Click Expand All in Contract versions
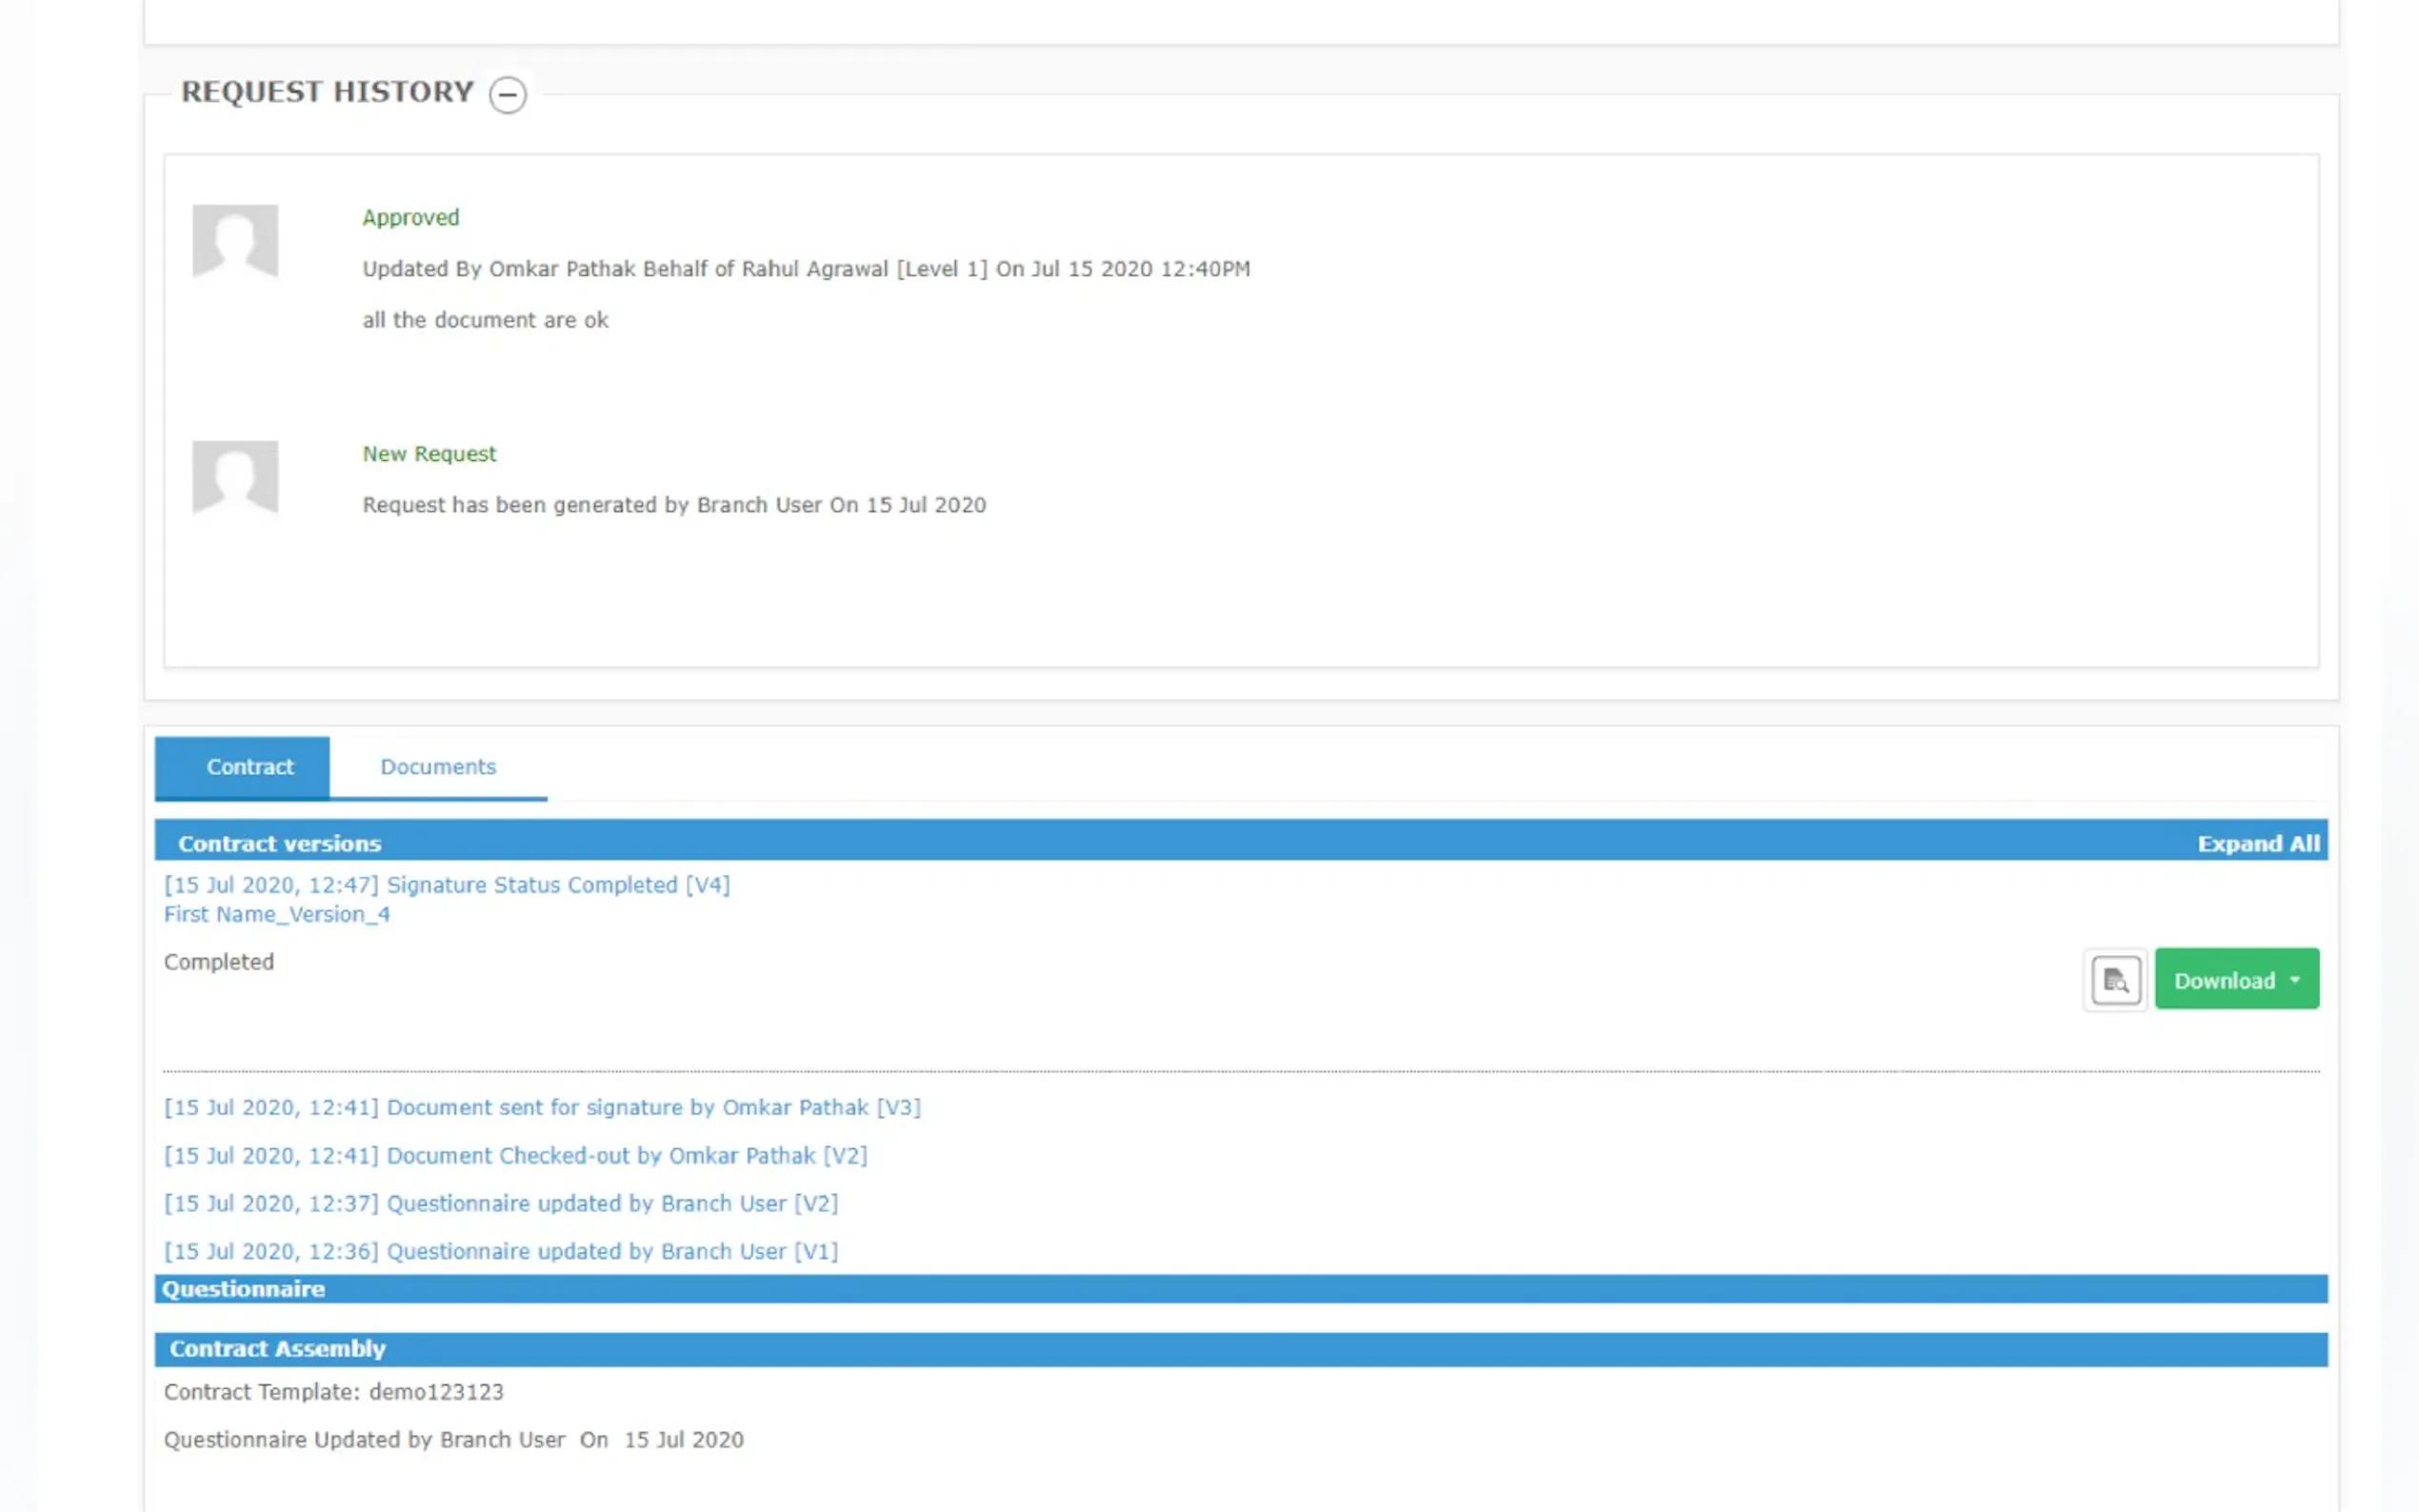 (2257, 843)
